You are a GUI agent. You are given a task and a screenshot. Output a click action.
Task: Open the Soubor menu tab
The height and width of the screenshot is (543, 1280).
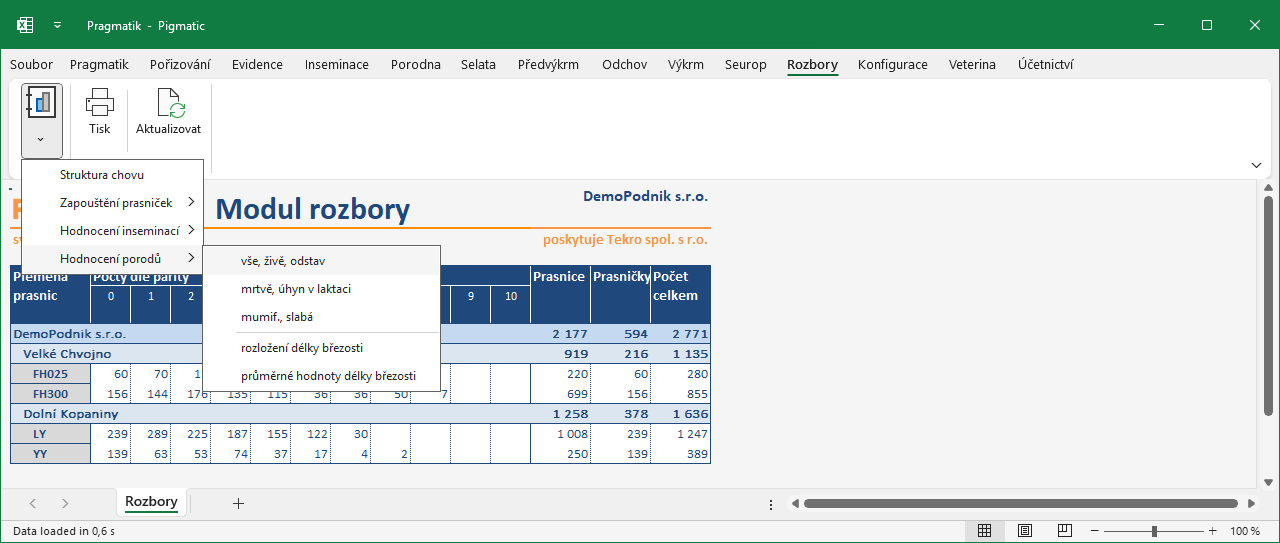(31, 65)
